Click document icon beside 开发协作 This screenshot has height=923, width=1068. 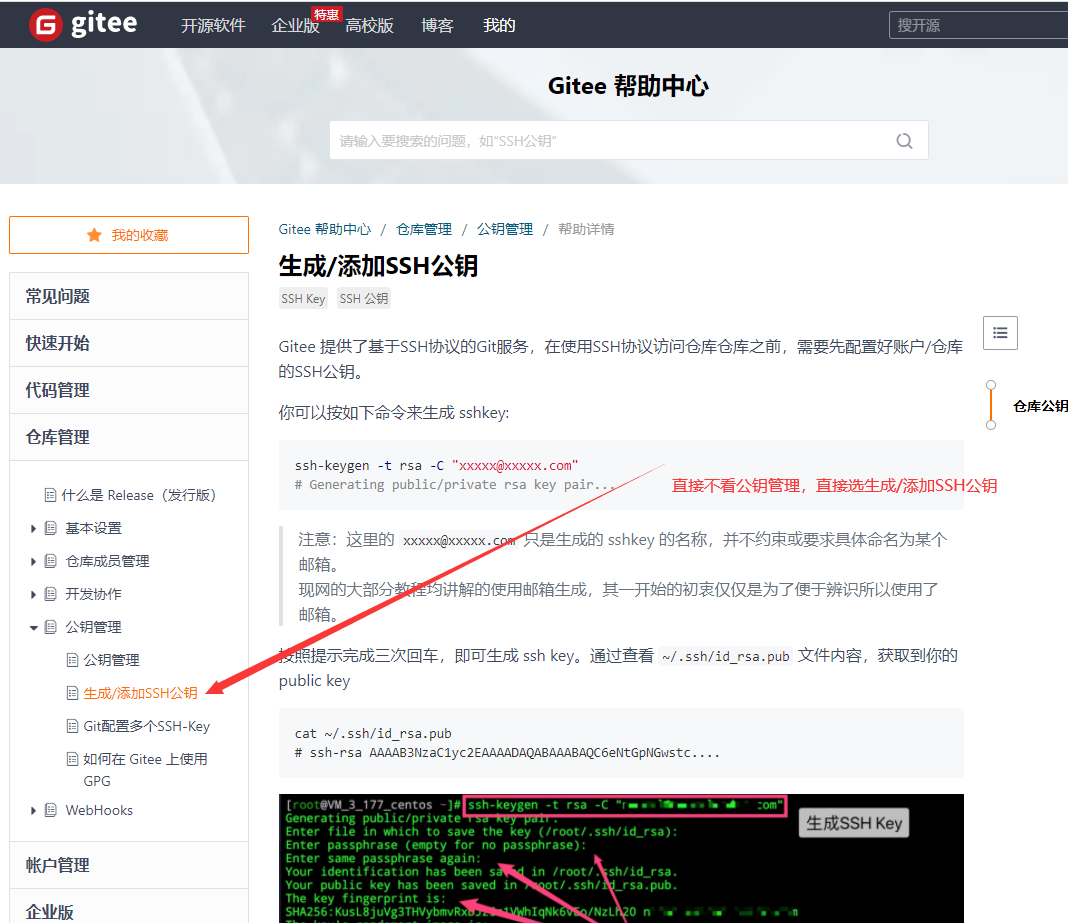50,595
